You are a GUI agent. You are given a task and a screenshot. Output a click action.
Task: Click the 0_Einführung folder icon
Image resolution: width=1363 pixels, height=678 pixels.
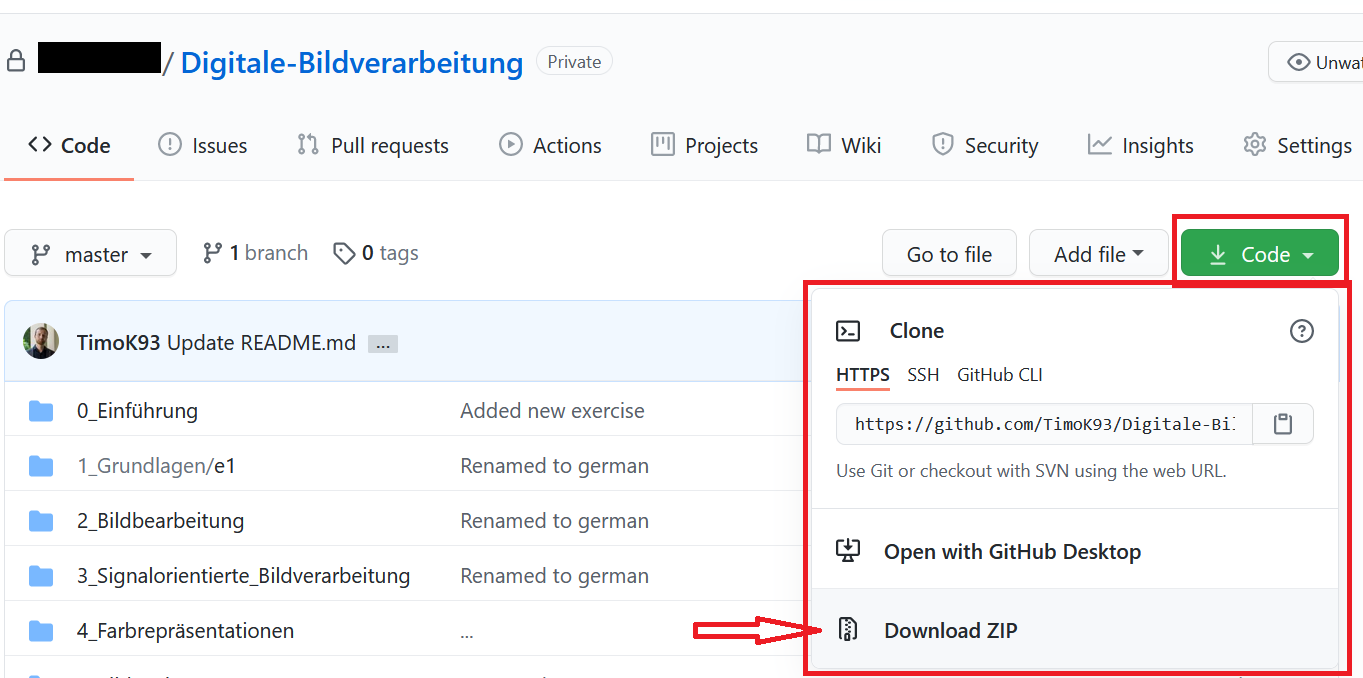[x=41, y=411]
